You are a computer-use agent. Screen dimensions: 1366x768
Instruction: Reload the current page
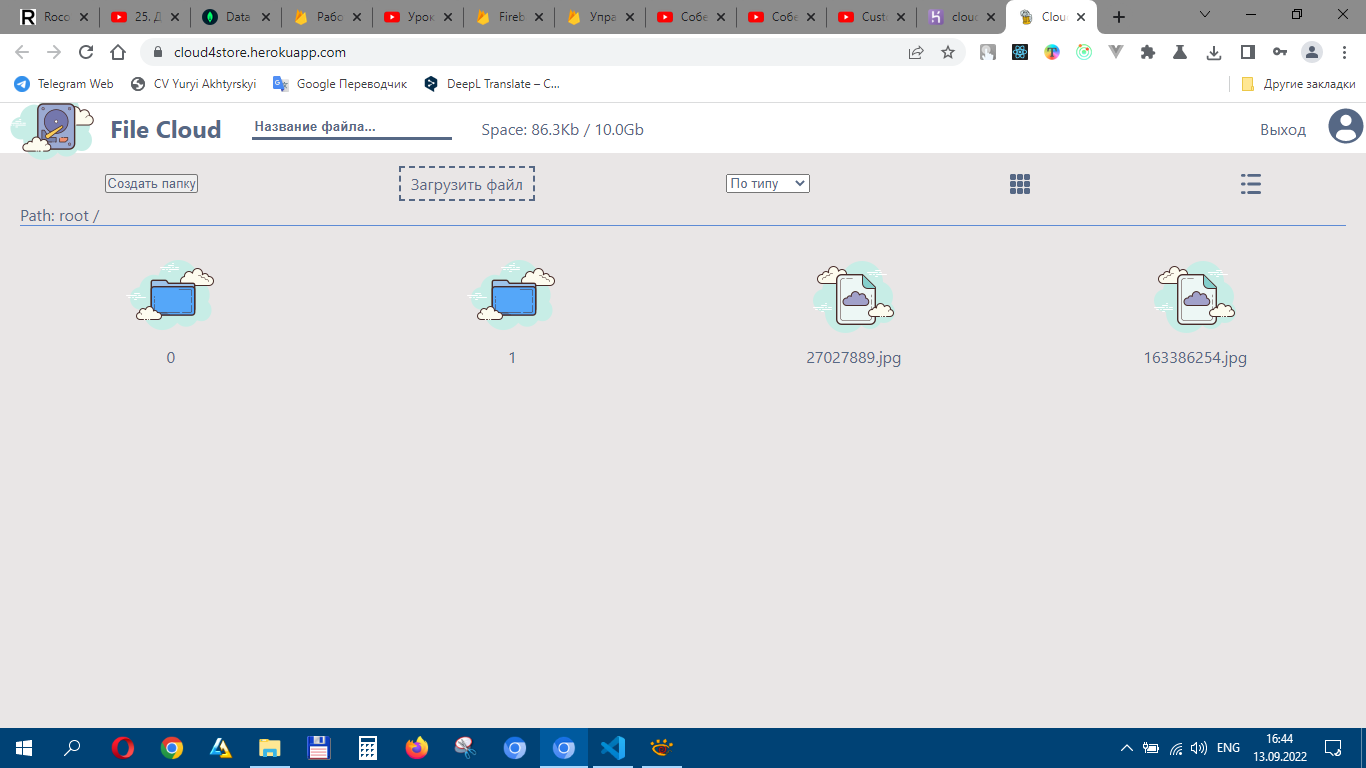click(86, 52)
